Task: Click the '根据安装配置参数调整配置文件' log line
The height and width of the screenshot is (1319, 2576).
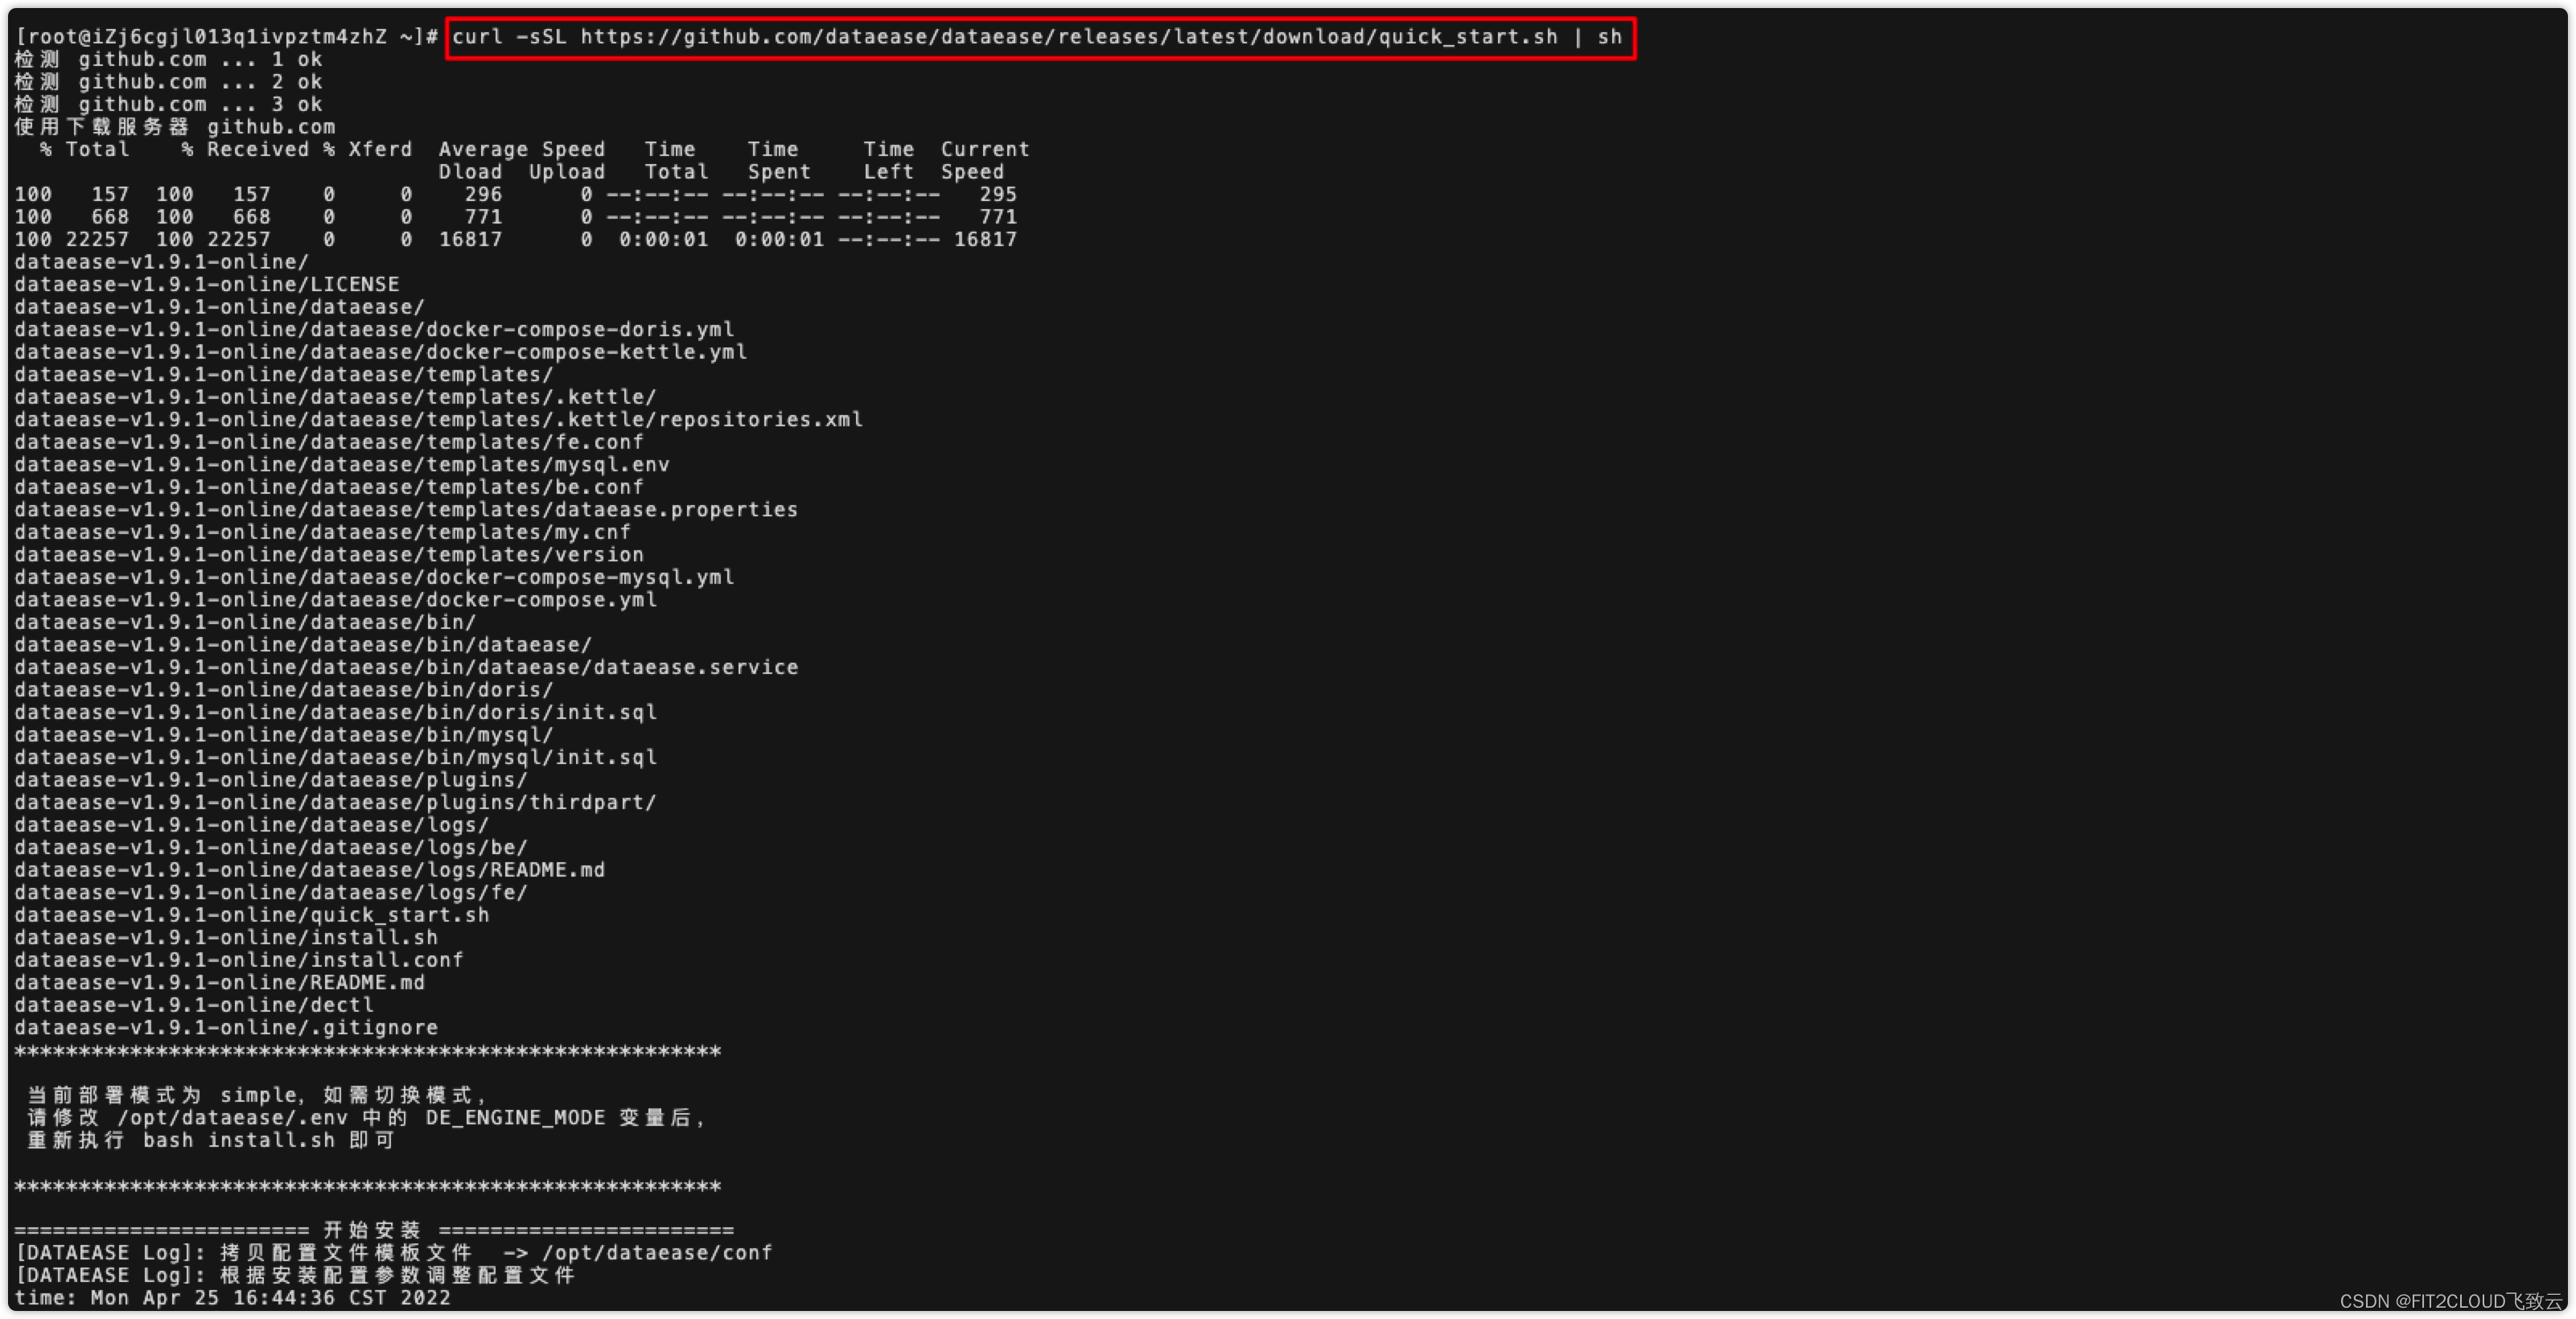Action: pyautogui.click(x=295, y=1275)
